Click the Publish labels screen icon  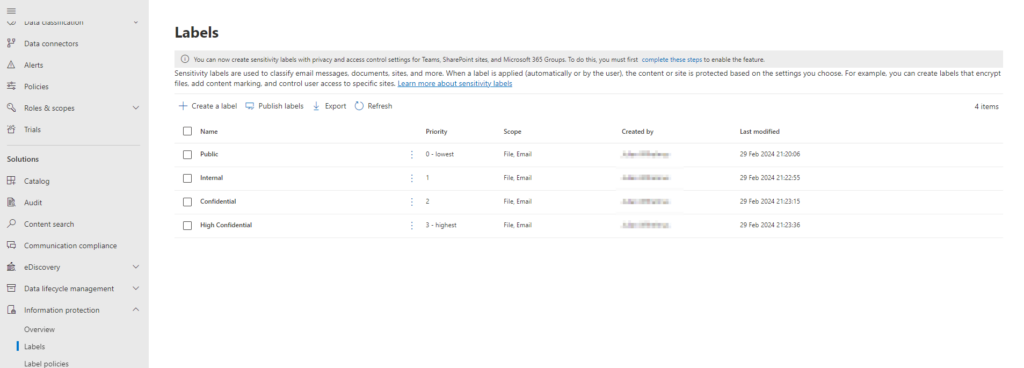tap(249, 106)
